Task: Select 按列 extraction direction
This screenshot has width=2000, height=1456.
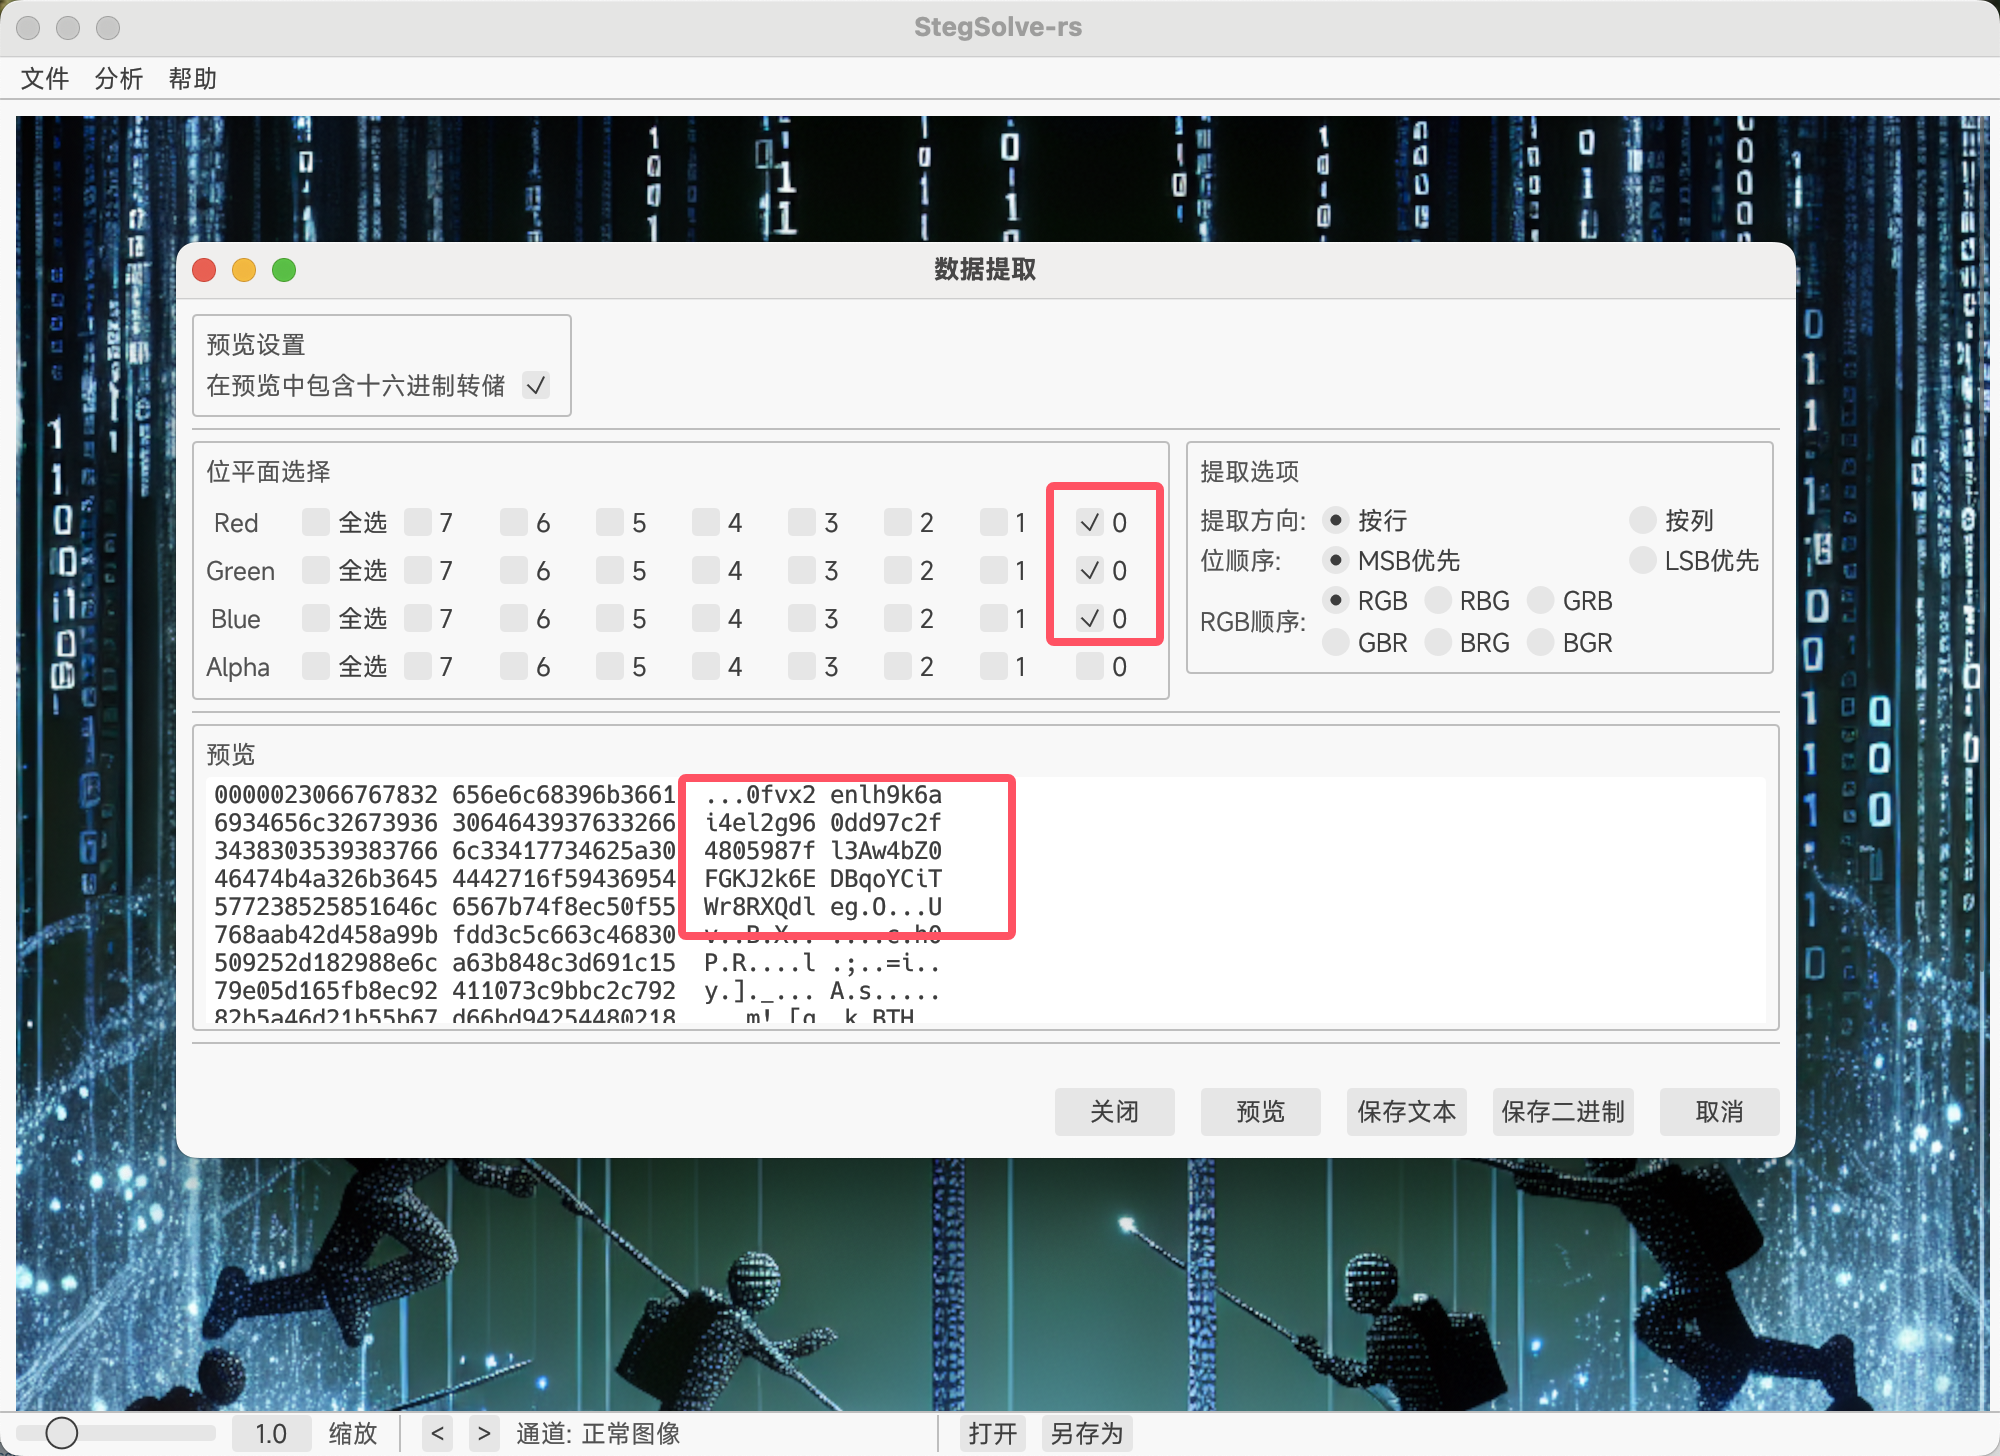Action: tap(1643, 520)
